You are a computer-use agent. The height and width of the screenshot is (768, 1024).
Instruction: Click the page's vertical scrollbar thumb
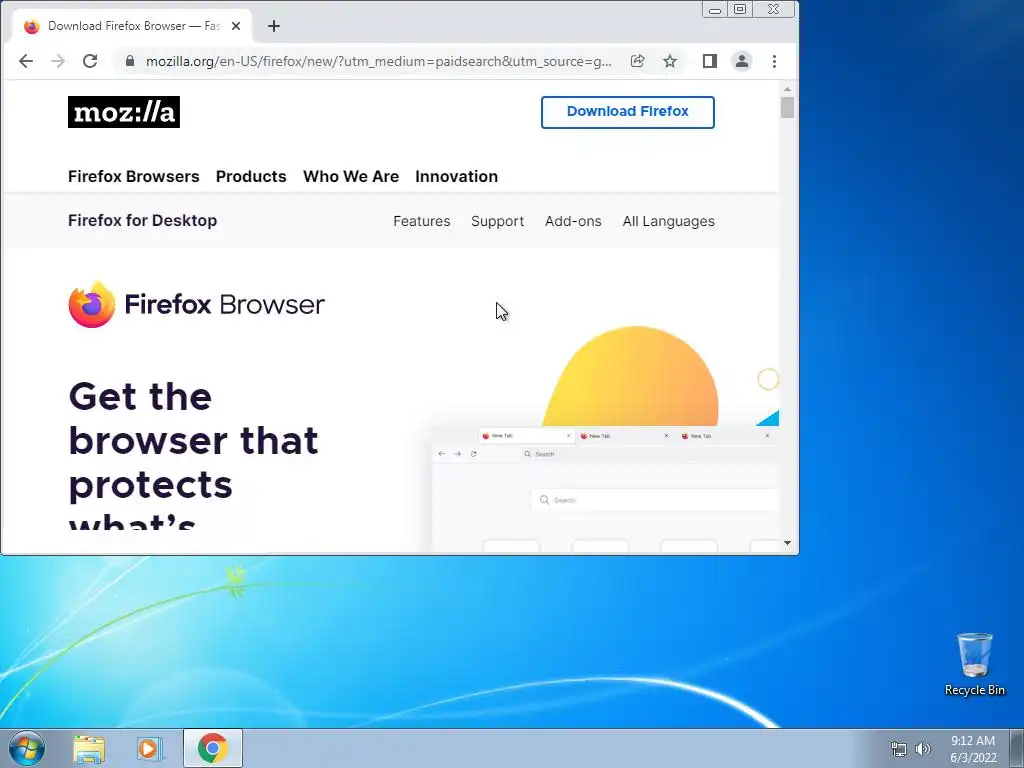(x=788, y=108)
